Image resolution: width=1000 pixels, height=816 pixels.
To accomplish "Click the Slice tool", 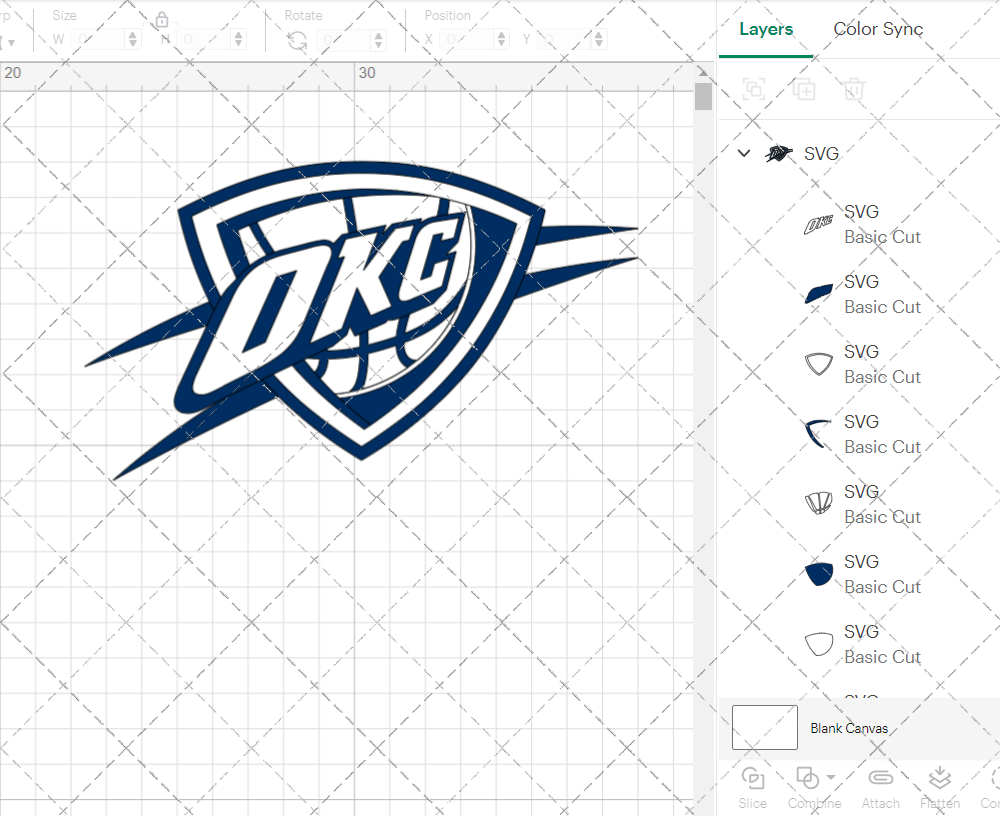I will [x=753, y=788].
